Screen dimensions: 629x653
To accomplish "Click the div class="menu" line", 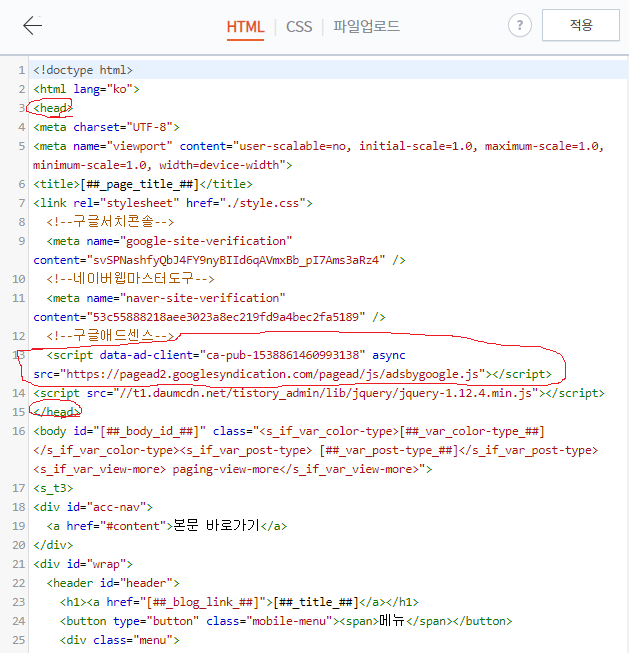I will click(x=120, y=640).
